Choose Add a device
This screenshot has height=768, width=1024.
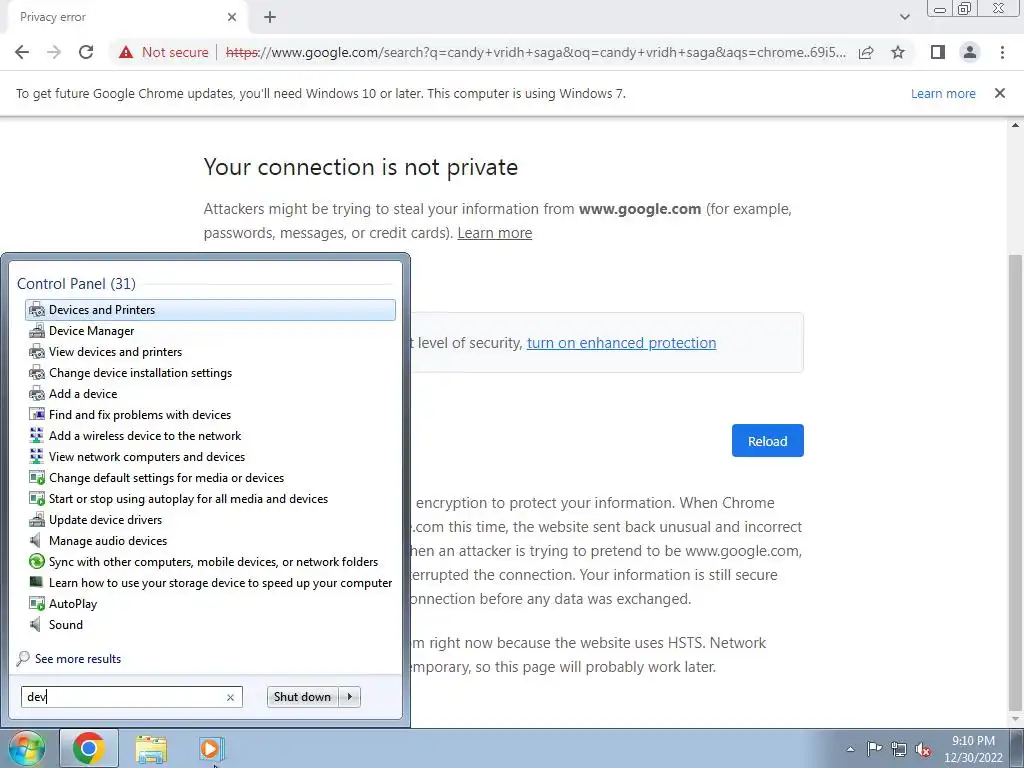click(210, 394)
